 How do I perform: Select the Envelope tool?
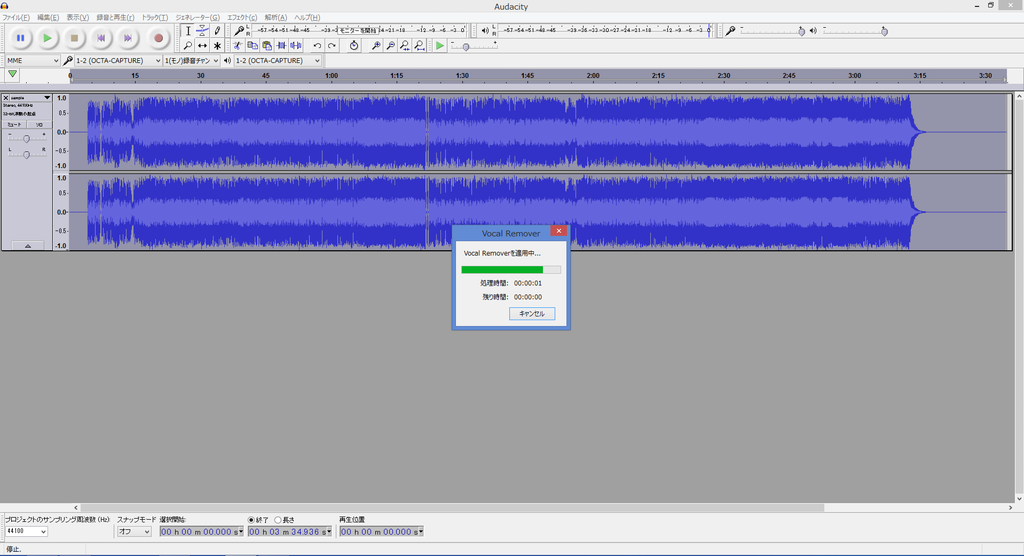[202, 31]
